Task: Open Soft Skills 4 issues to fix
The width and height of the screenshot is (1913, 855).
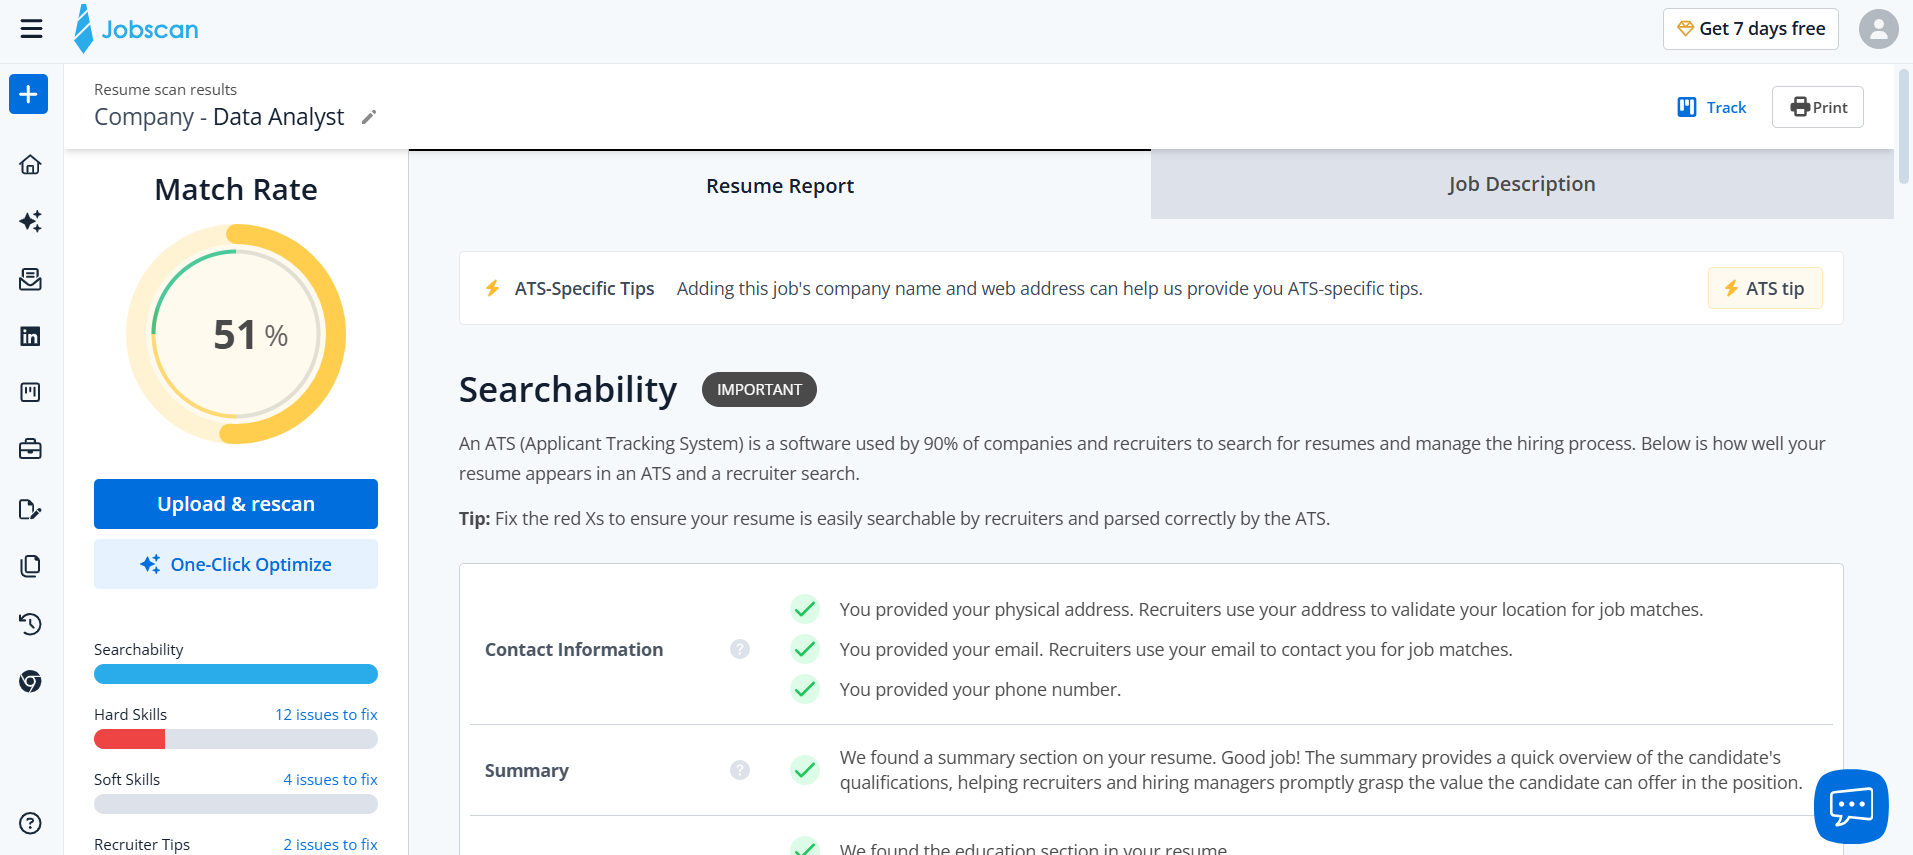Action: [330, 779]
